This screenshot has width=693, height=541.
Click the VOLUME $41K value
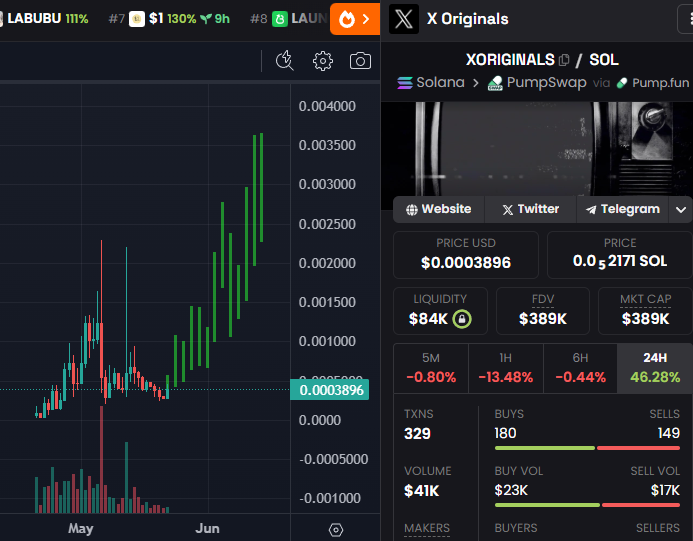pyautogui.click(x=422, y=491)
